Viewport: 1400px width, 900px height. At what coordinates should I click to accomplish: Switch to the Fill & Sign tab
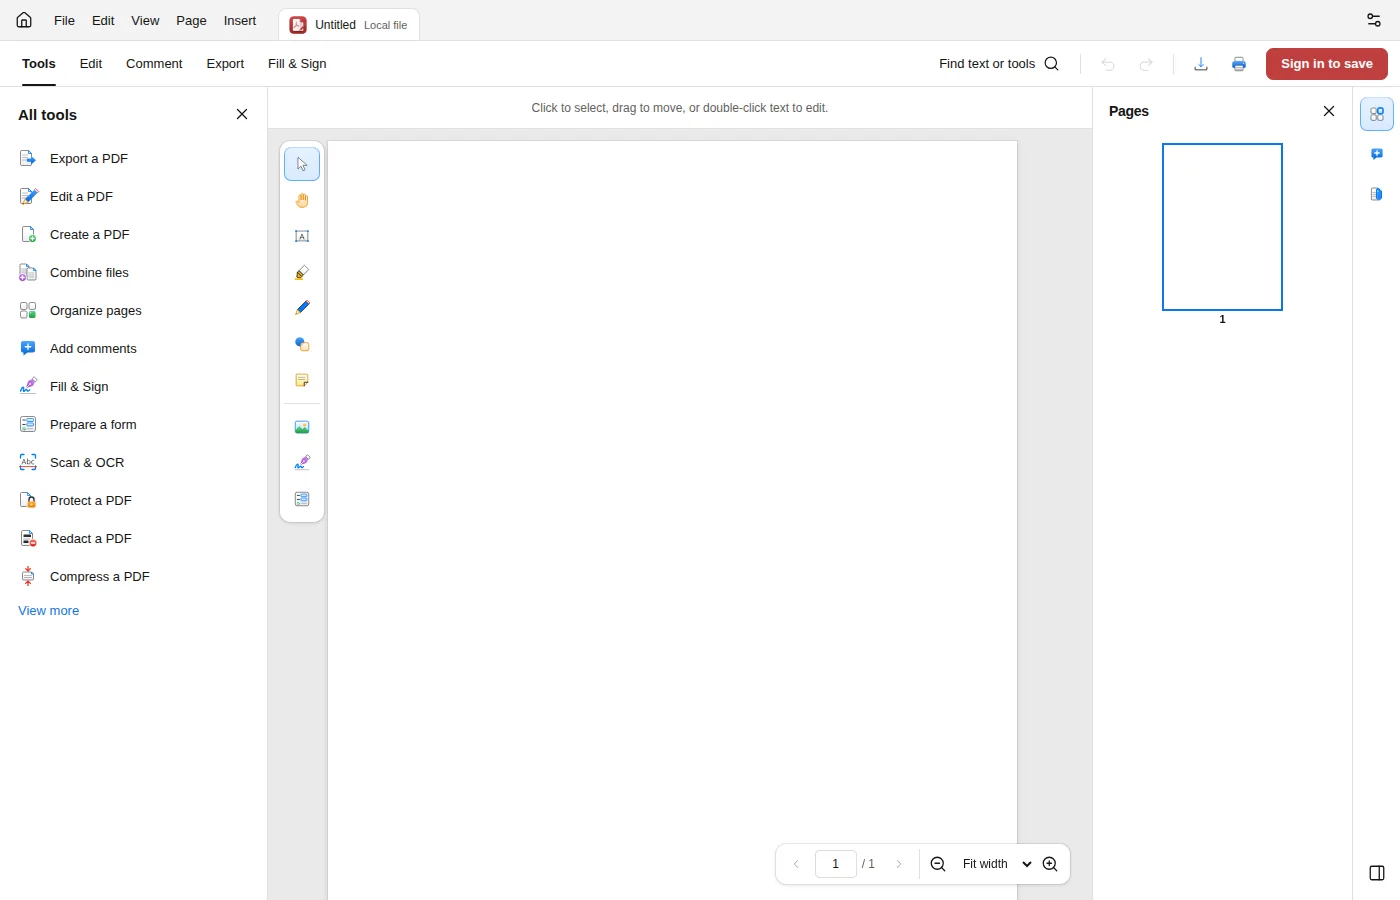pos(297,64)
